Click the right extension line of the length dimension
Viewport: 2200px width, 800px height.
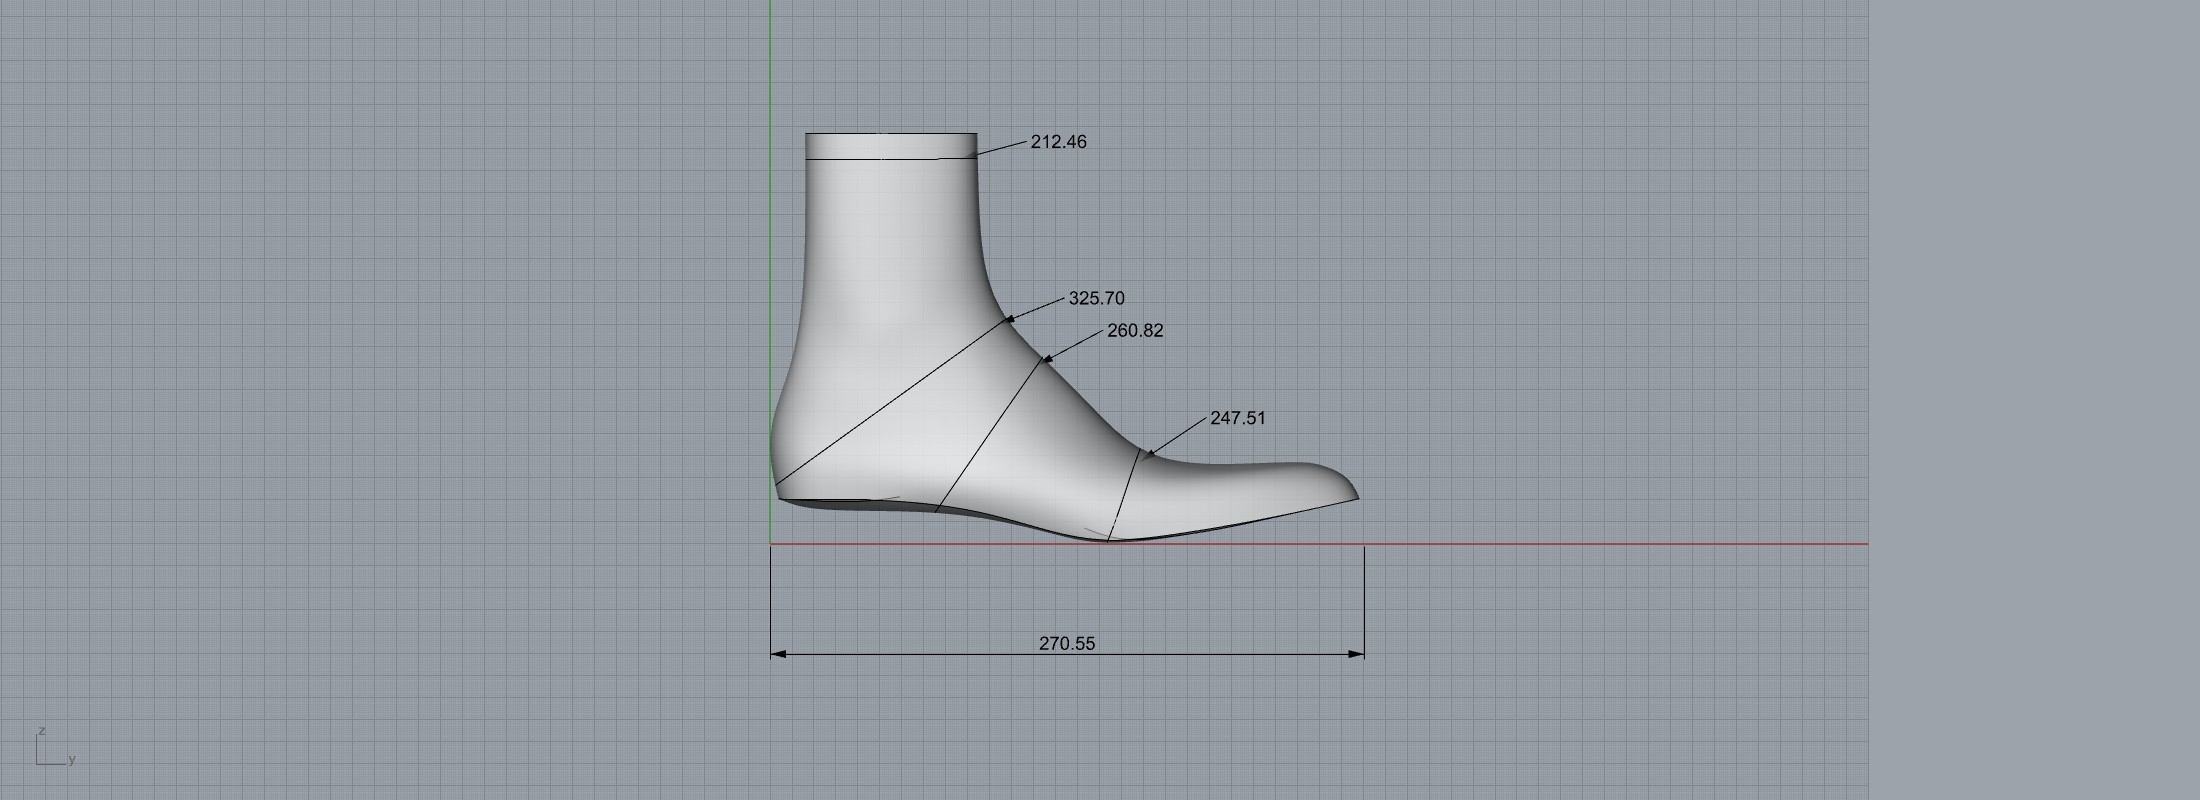pyautogui.click(x=1364, y=600)
